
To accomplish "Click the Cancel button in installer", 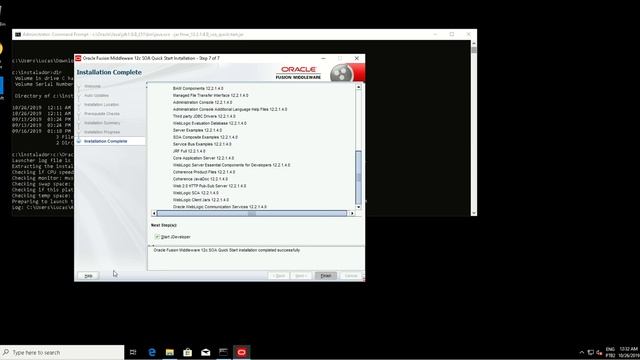I will coord(351,276).
